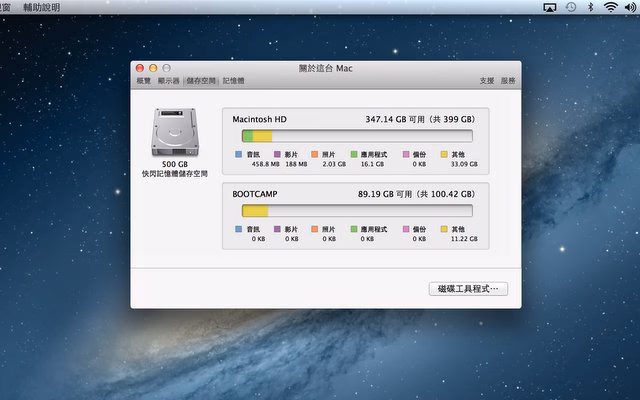Click the yellow 其他 swatch under BOOTCAMP

pos(444,229)
